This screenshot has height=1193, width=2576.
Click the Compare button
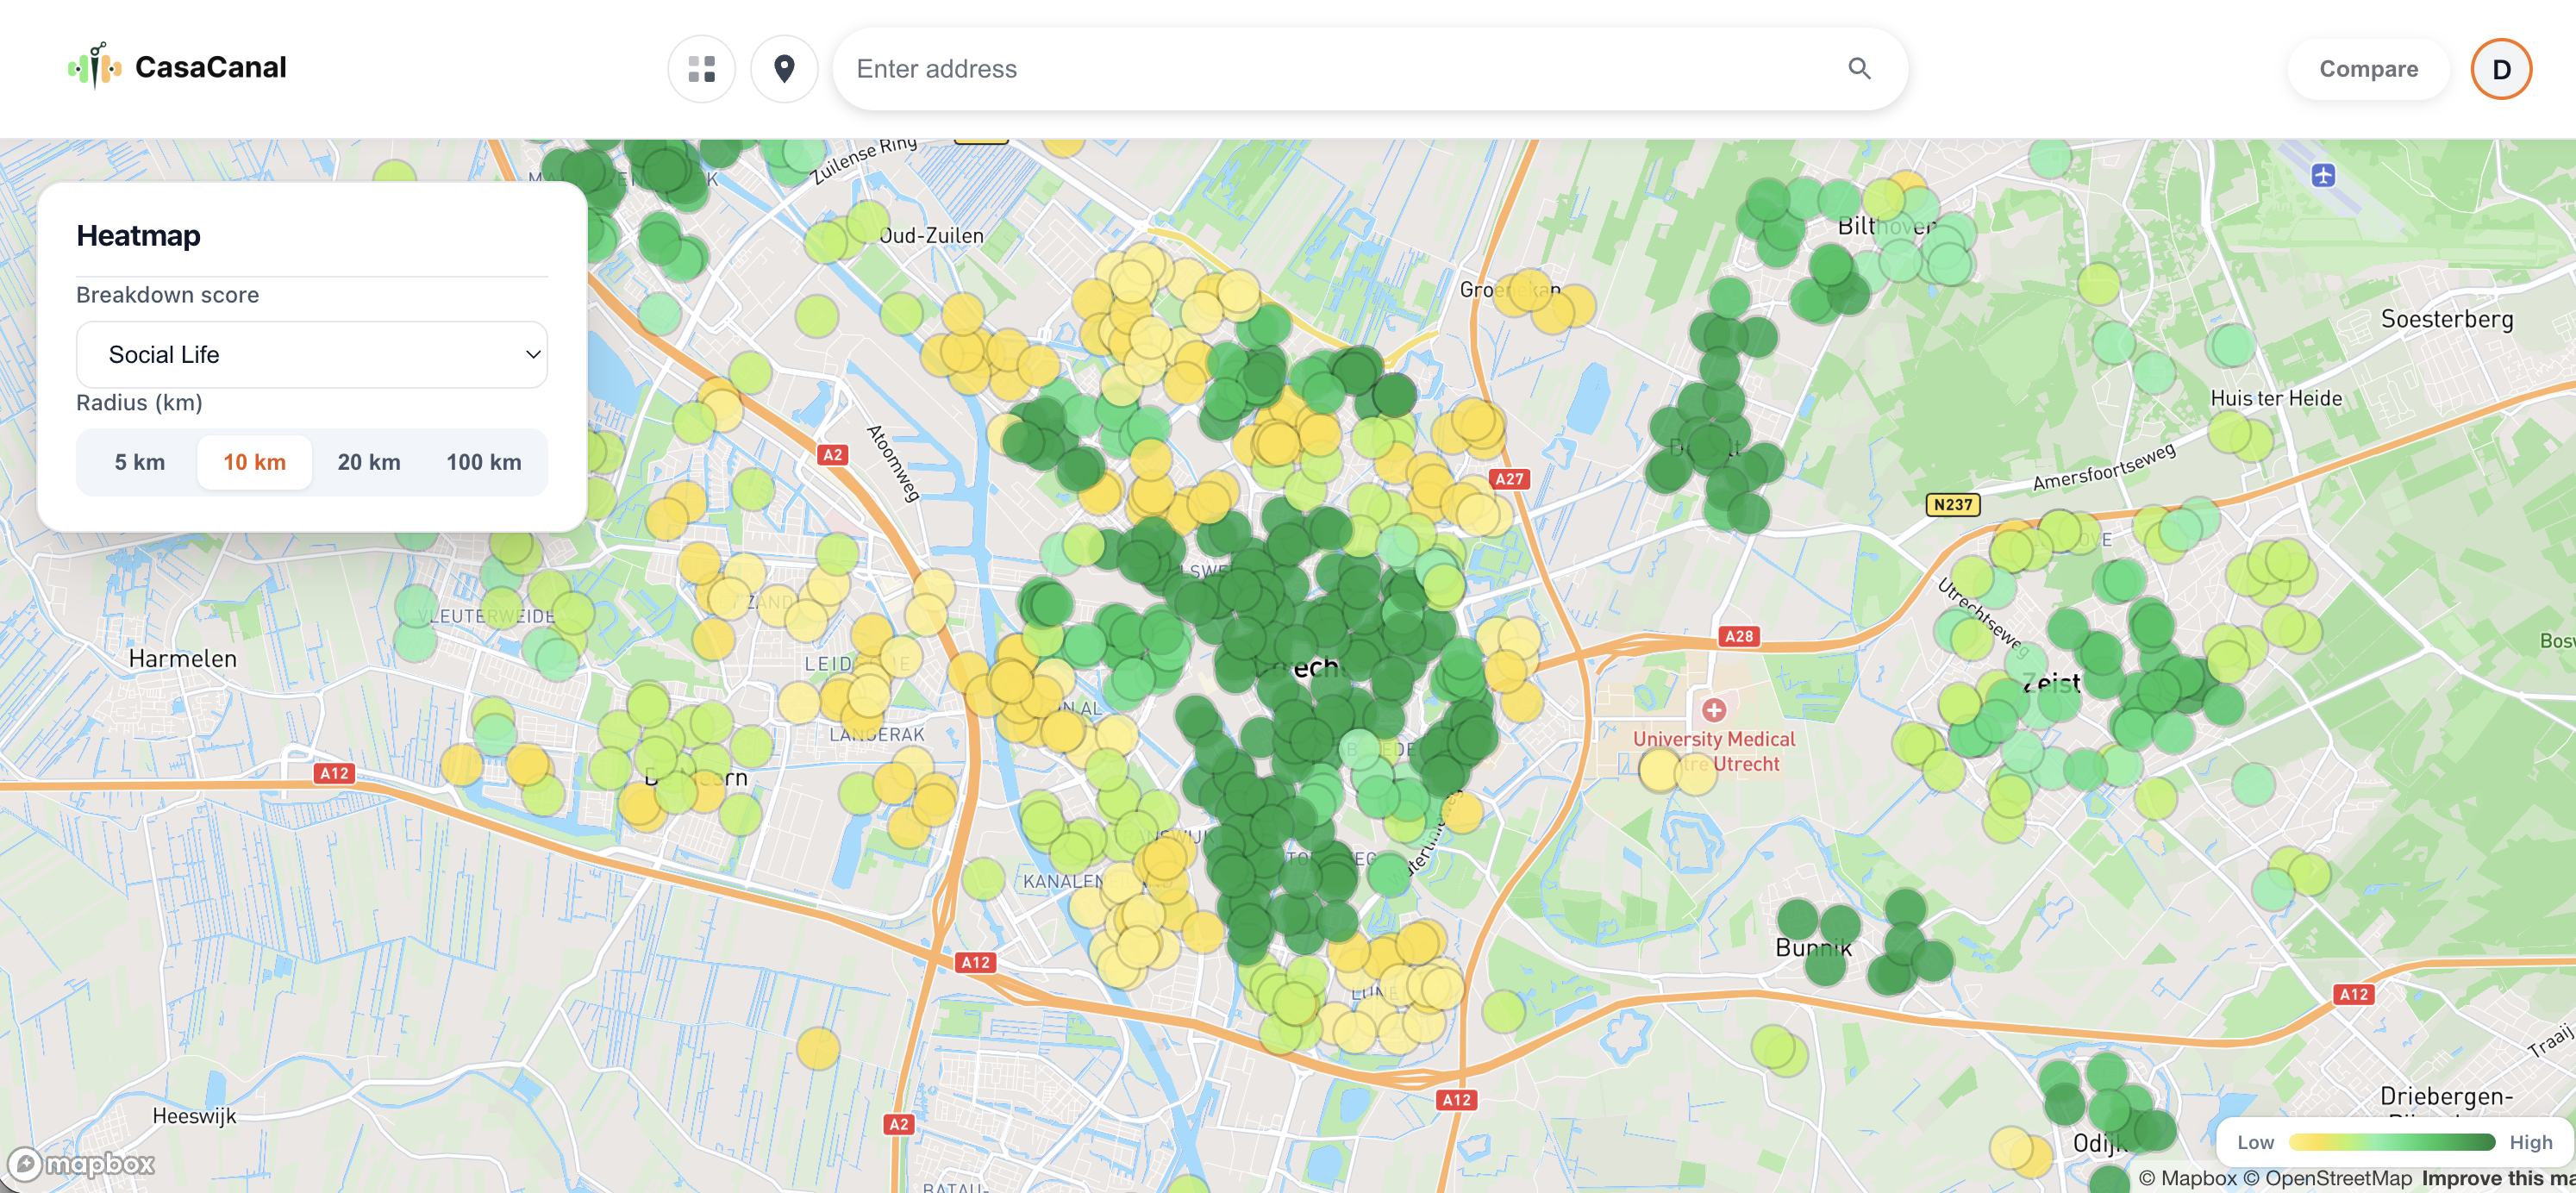2367,69
